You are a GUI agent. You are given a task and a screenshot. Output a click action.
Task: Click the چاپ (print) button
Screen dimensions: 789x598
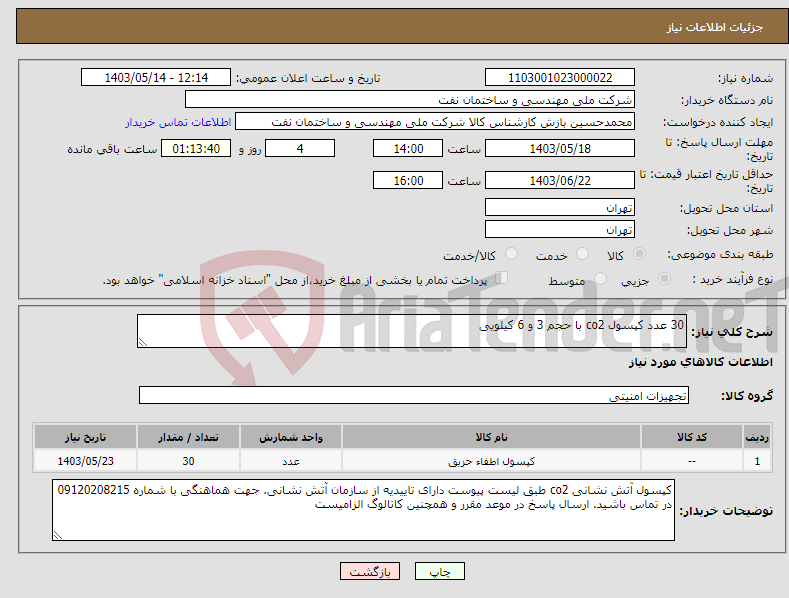pos(439,571)
